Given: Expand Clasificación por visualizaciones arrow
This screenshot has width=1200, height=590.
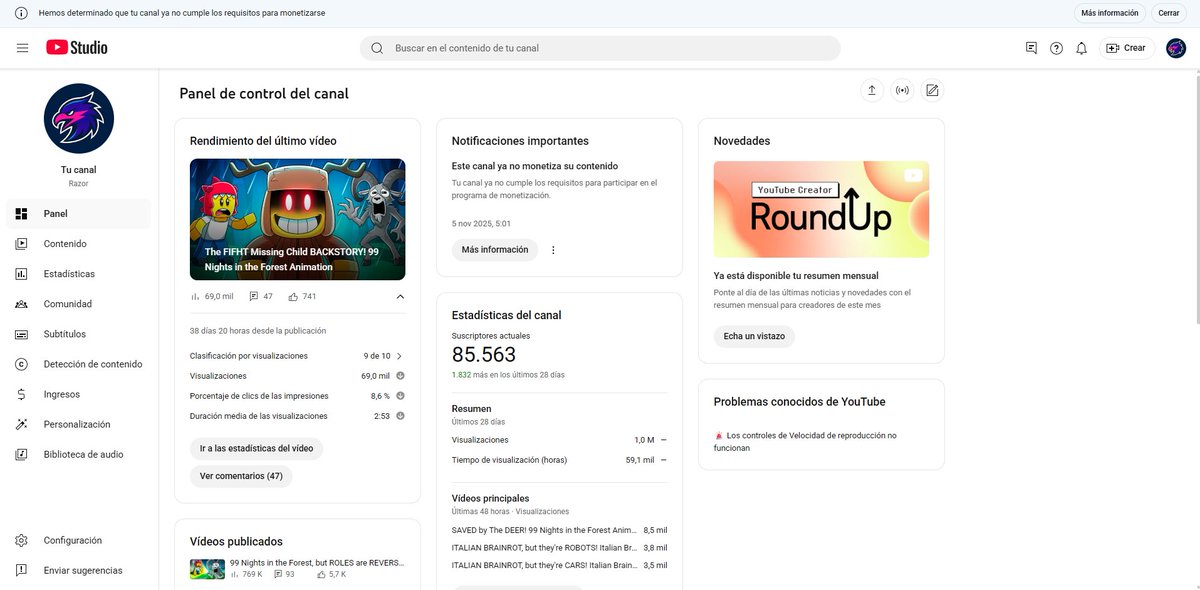Looking at the screenshot, I should [400, 356].
